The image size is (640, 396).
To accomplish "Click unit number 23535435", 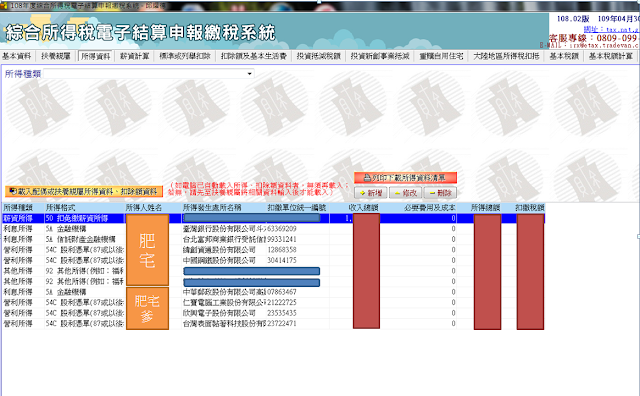I will pyautogui.click(x=282, y=313).
